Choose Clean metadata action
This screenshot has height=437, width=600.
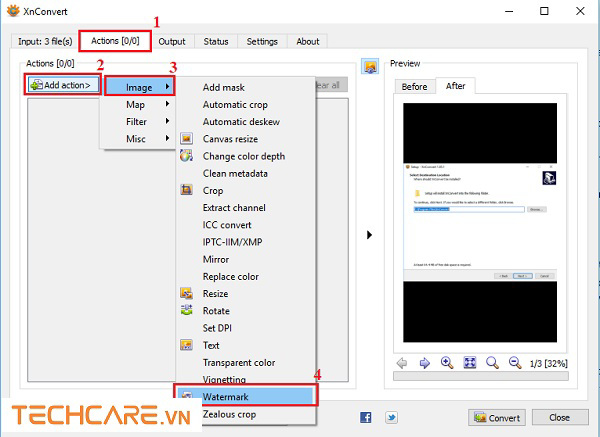pyautogui.click(x=246, y=173)
